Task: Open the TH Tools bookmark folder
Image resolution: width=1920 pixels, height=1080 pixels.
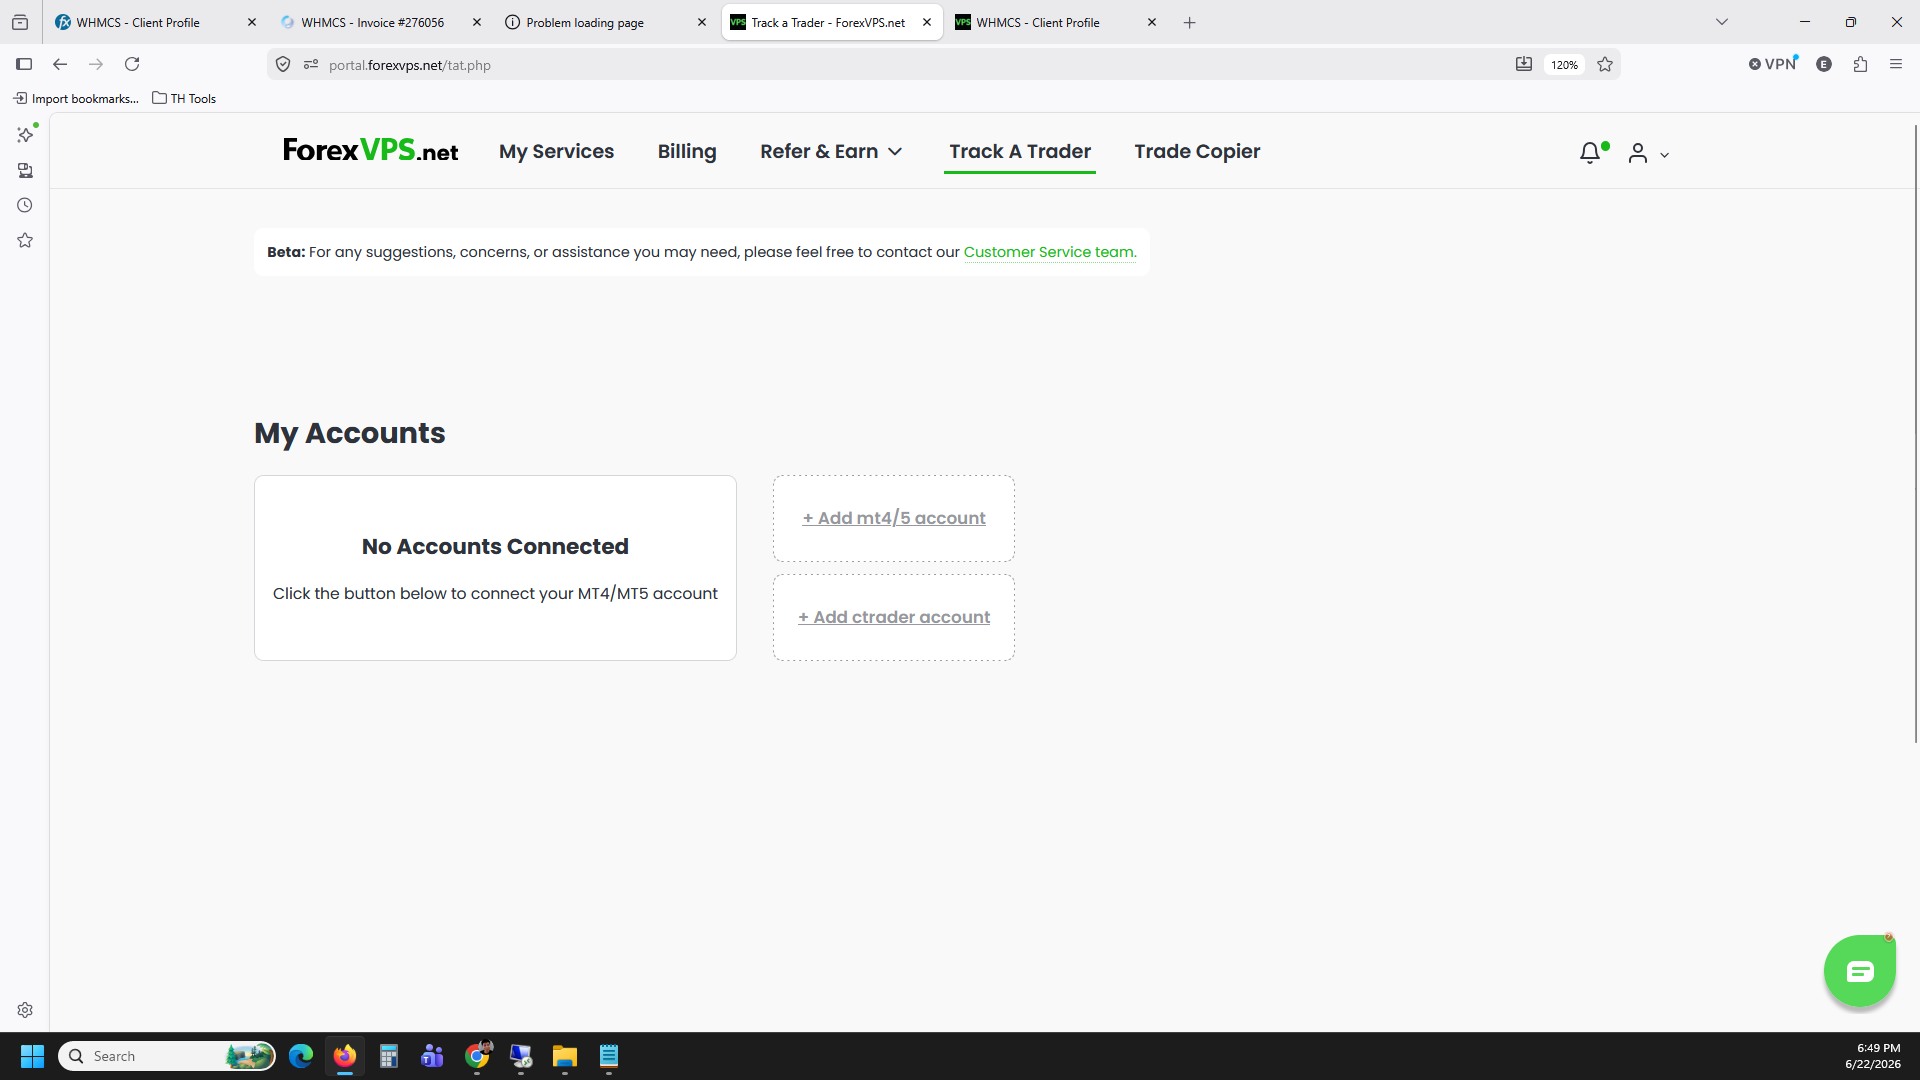Action: [184, 98]
